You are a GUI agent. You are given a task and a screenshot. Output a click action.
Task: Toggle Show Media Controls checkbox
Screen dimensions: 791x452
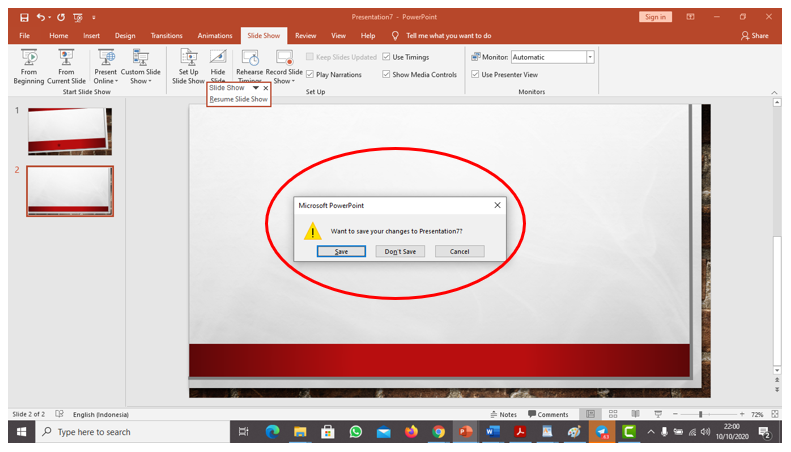pyautogui.click(x=386, y=75)
